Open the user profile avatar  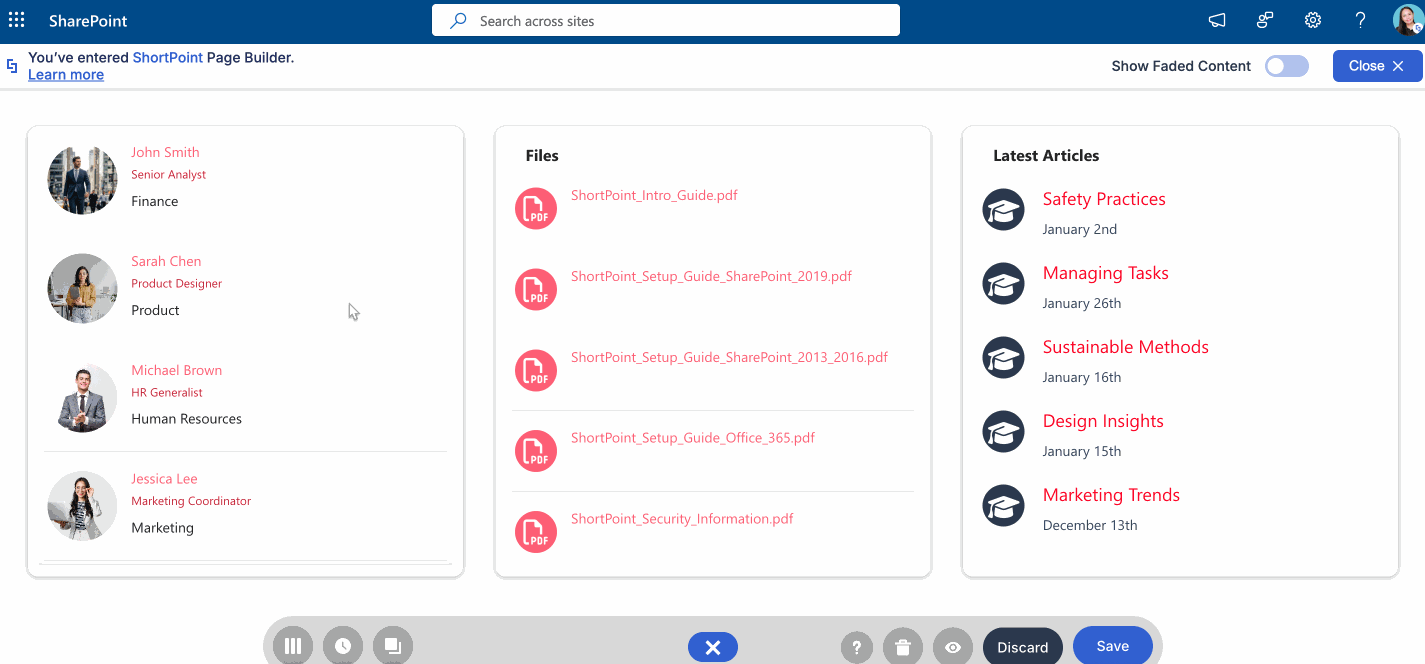click(1407, 20)
